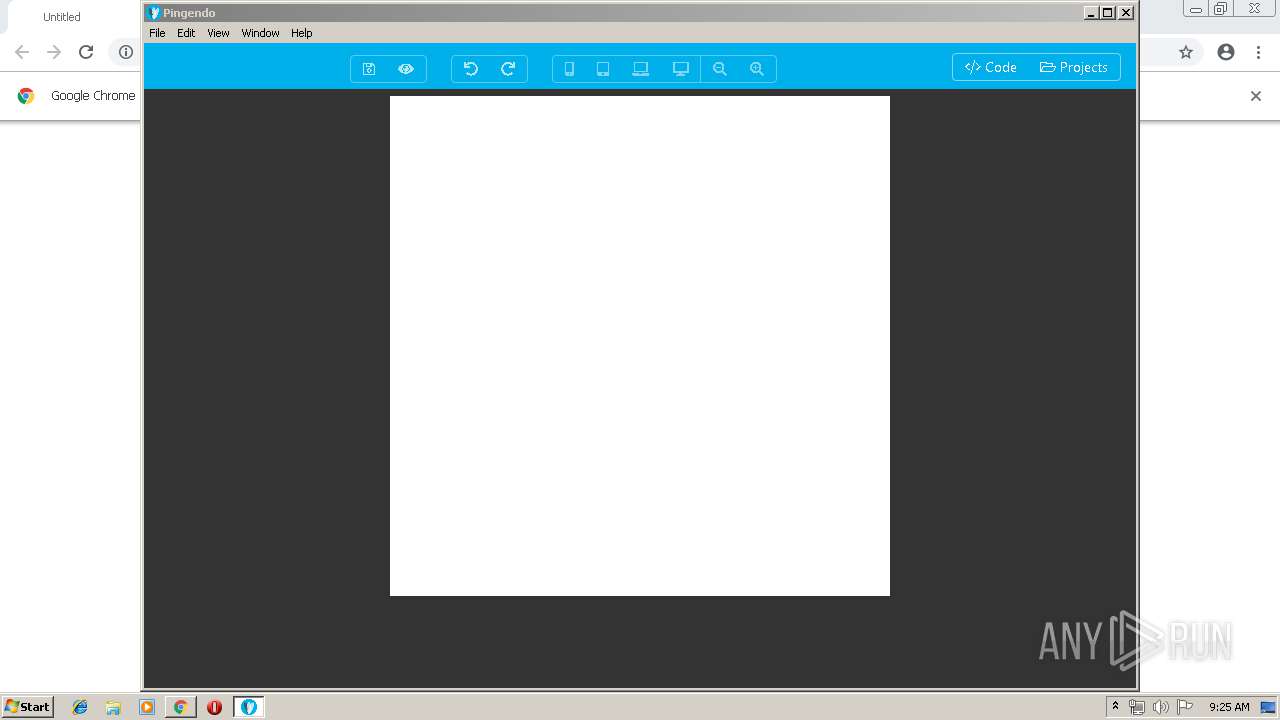Click the Save icon in Pingendo toolbar
Image resolution: width=1280 pixels, height=720 pixels.
(x=369, y=69)
